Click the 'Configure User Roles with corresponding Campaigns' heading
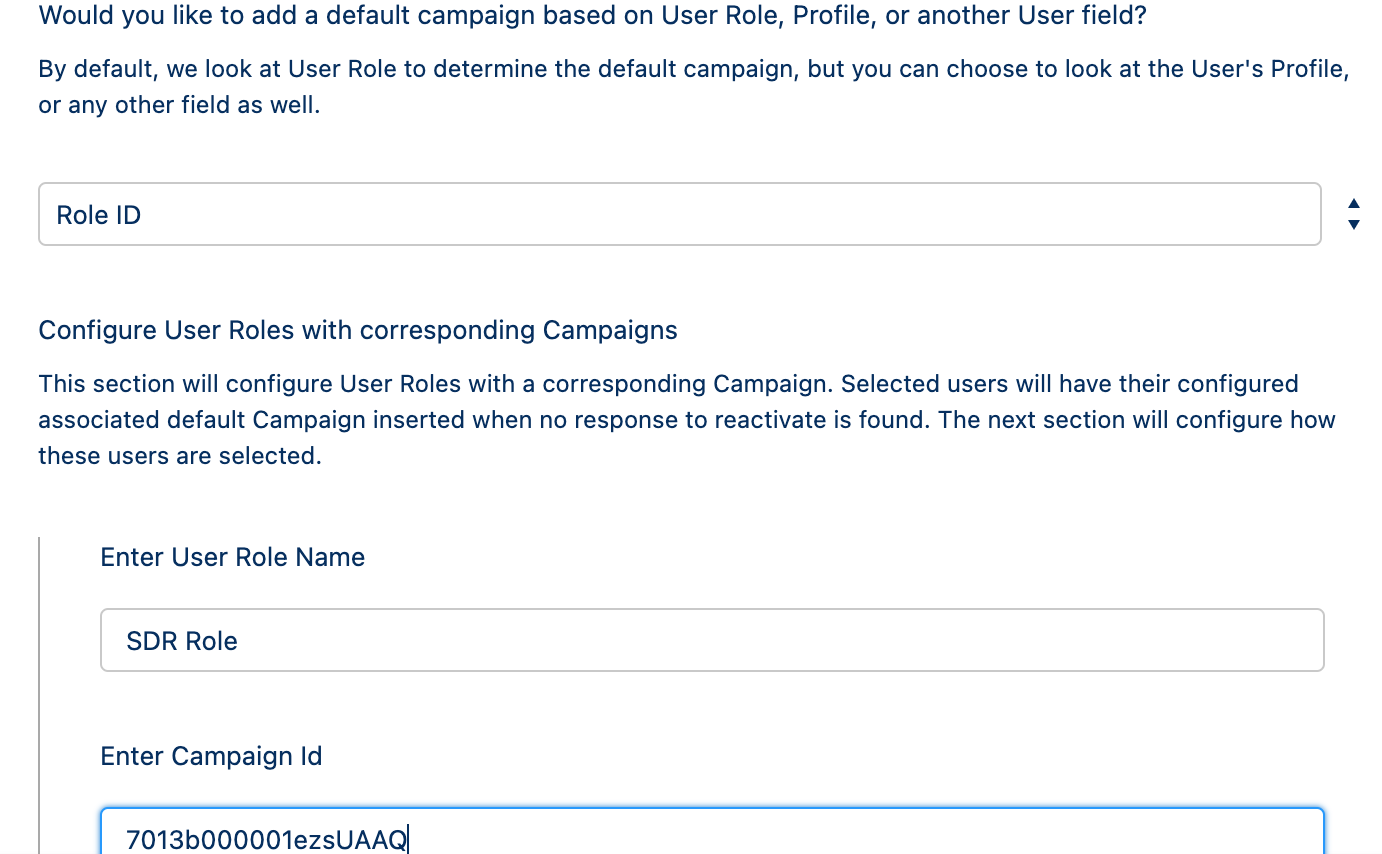1382x854 pixels. click(358, 330)
